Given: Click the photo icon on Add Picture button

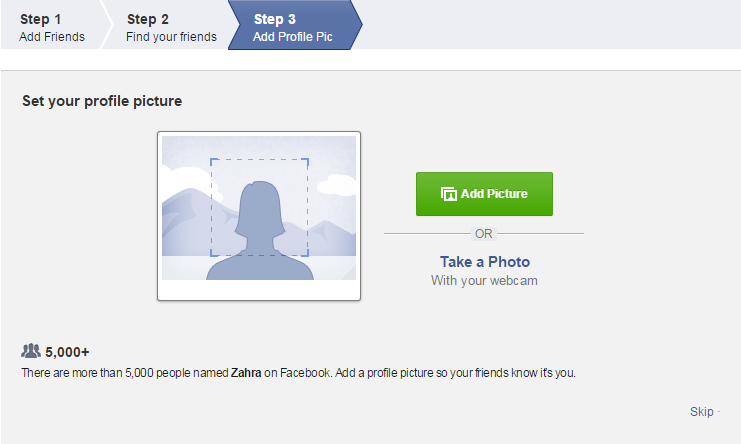Looking at the screenshot, I should (448, 194).
